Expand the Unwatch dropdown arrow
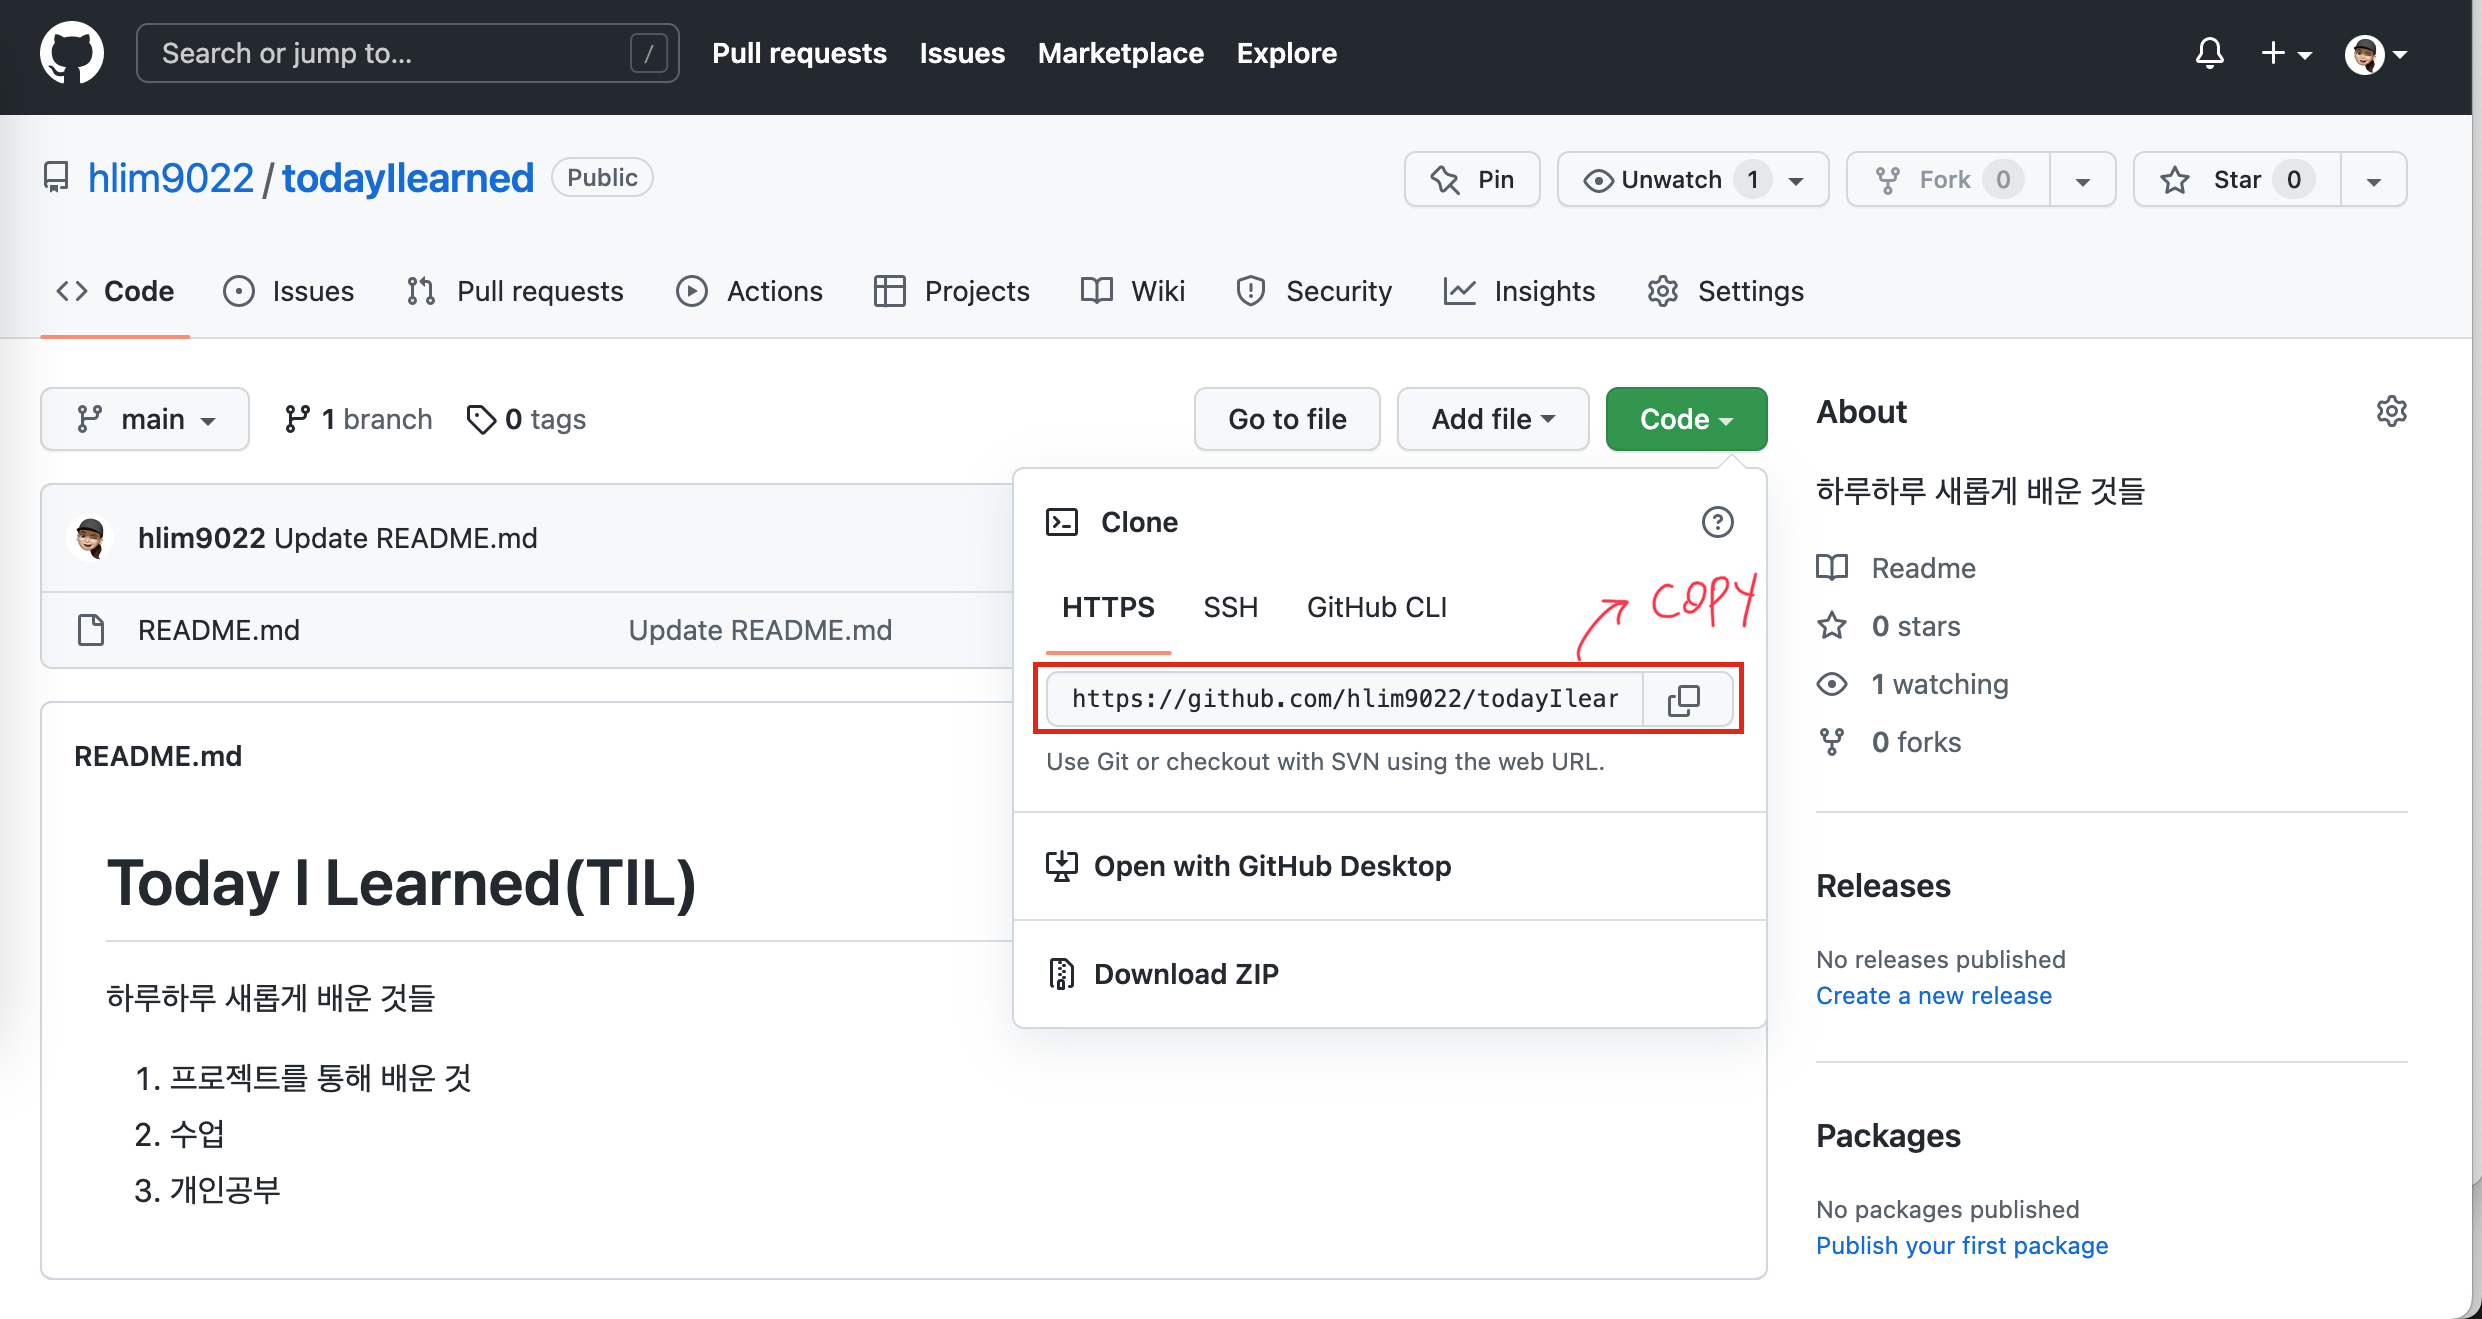Screen dimensions: 2482x1319 click(x=1795, y=179)
